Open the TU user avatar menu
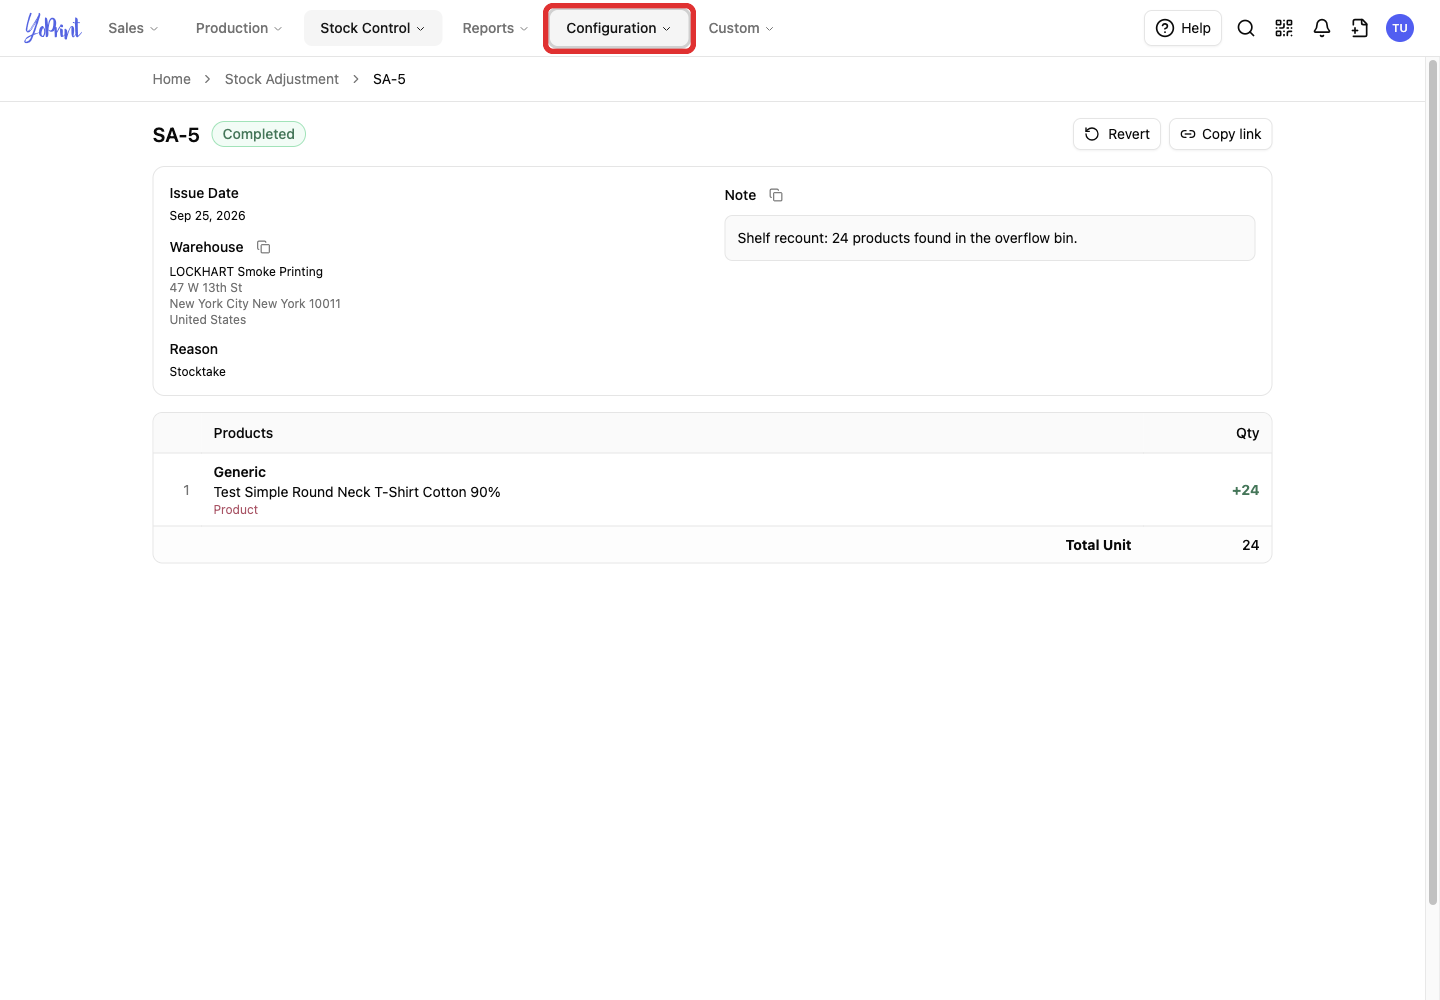The image size is (1440, 1000). [1400, 28]
